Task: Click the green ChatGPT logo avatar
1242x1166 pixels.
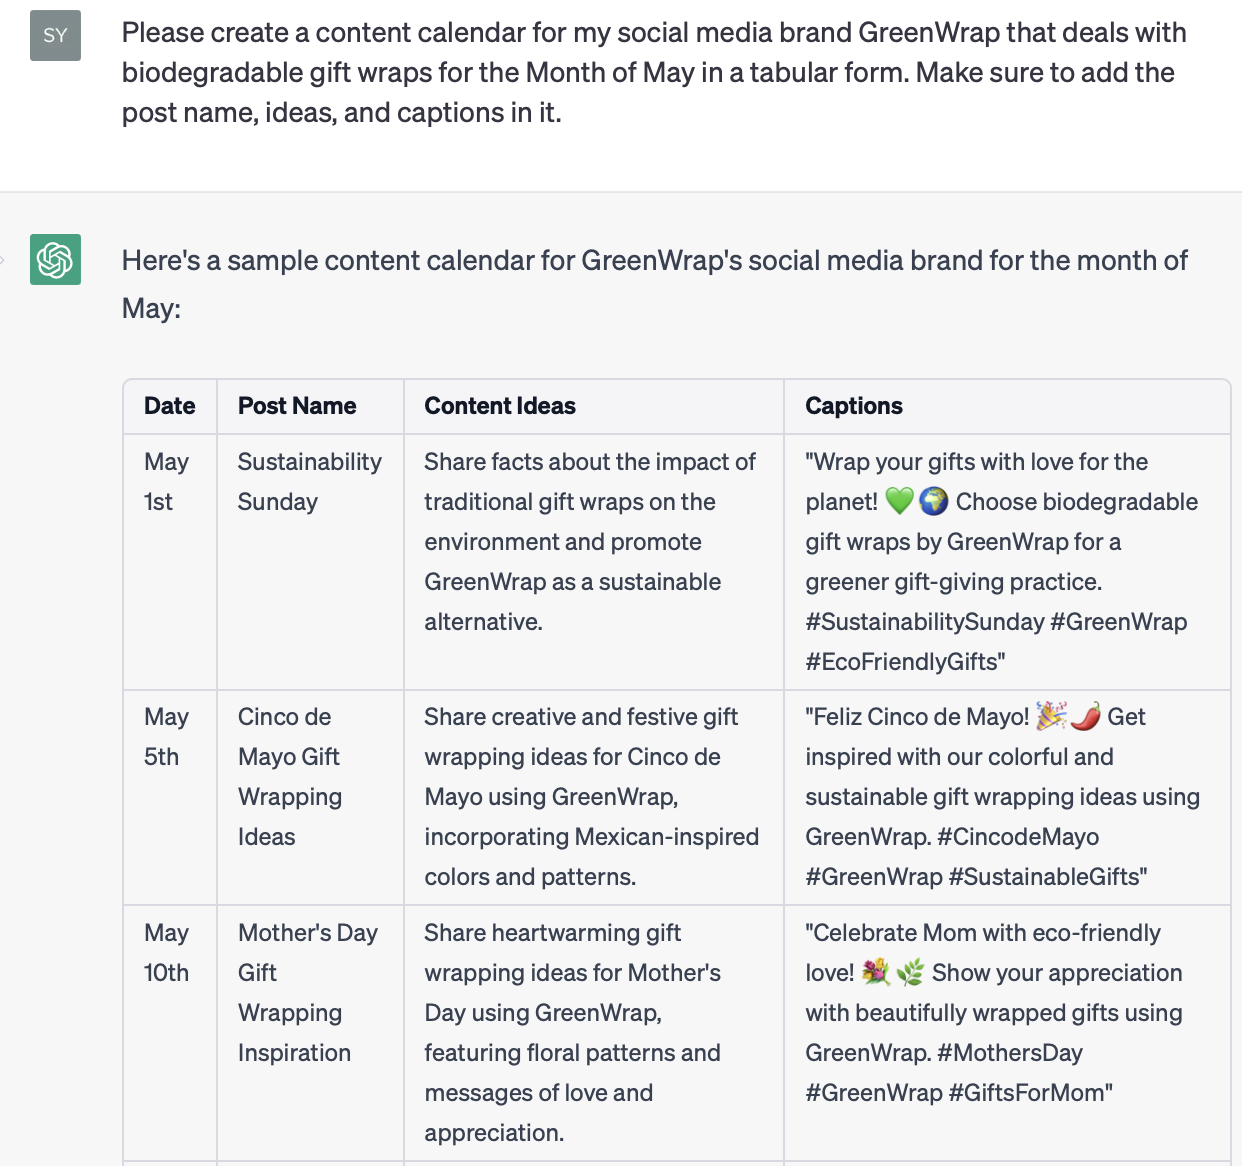Action: coord(55,260)
